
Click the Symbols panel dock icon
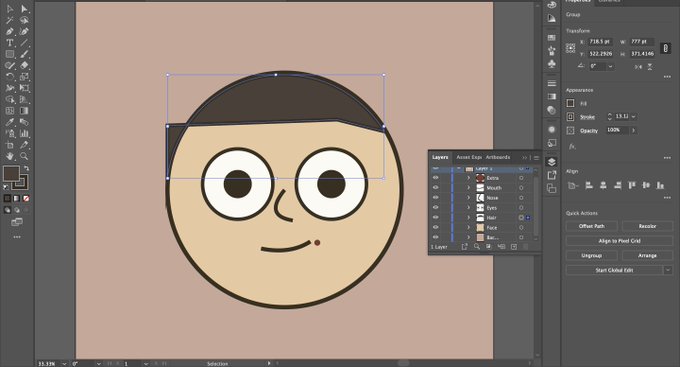[552, 64]
